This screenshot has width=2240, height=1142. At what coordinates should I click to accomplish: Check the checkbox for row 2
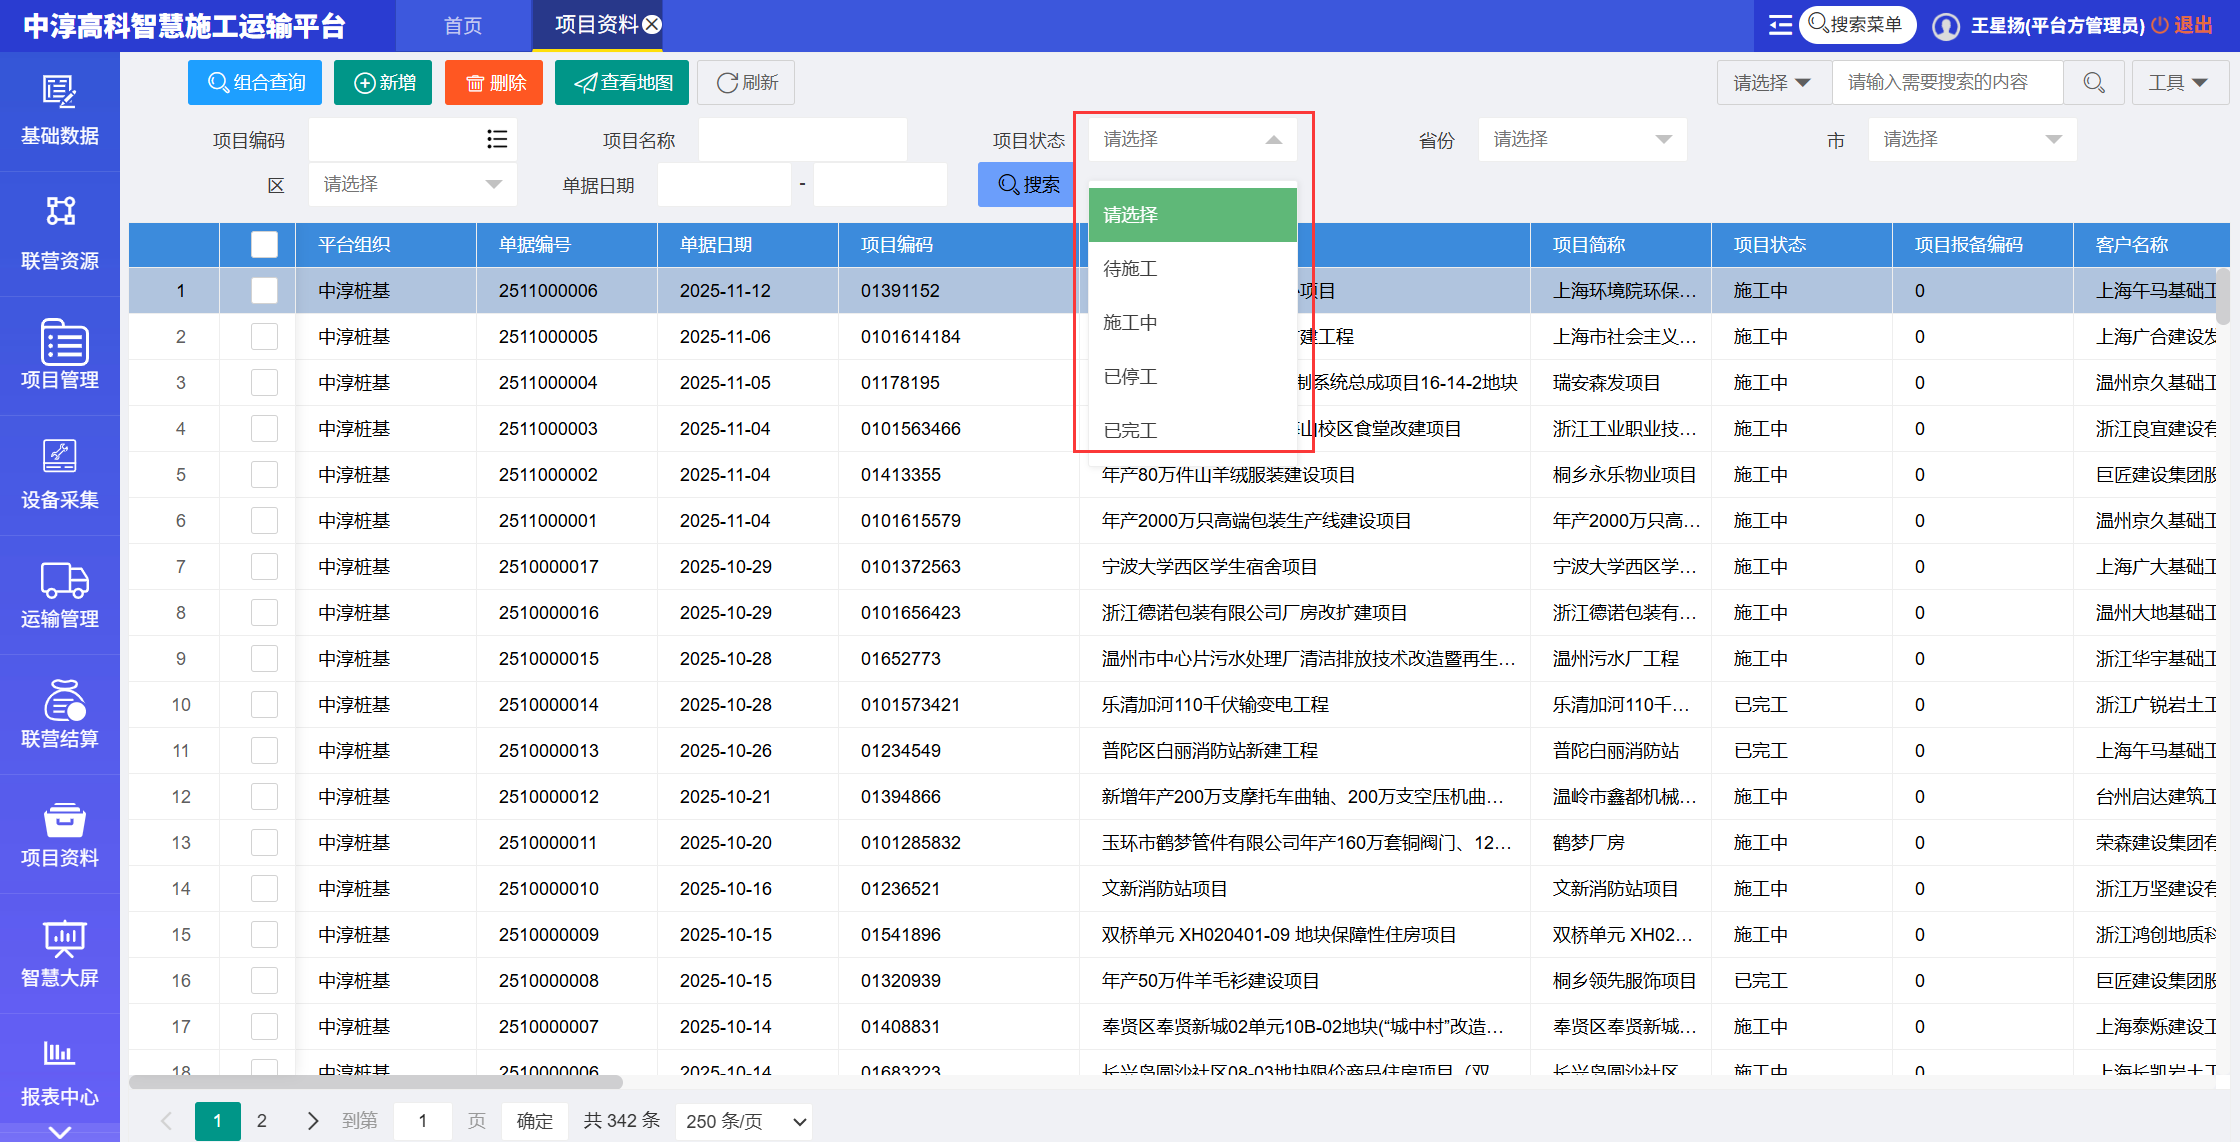(264, 337)
